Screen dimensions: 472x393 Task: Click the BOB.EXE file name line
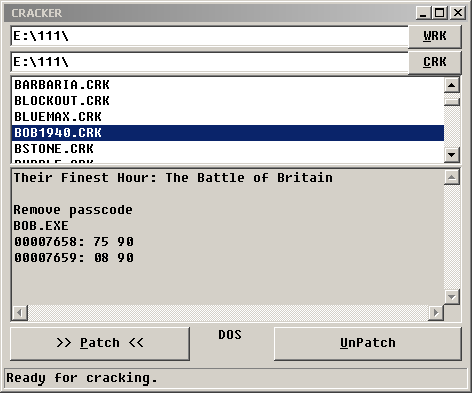point(41,226)
